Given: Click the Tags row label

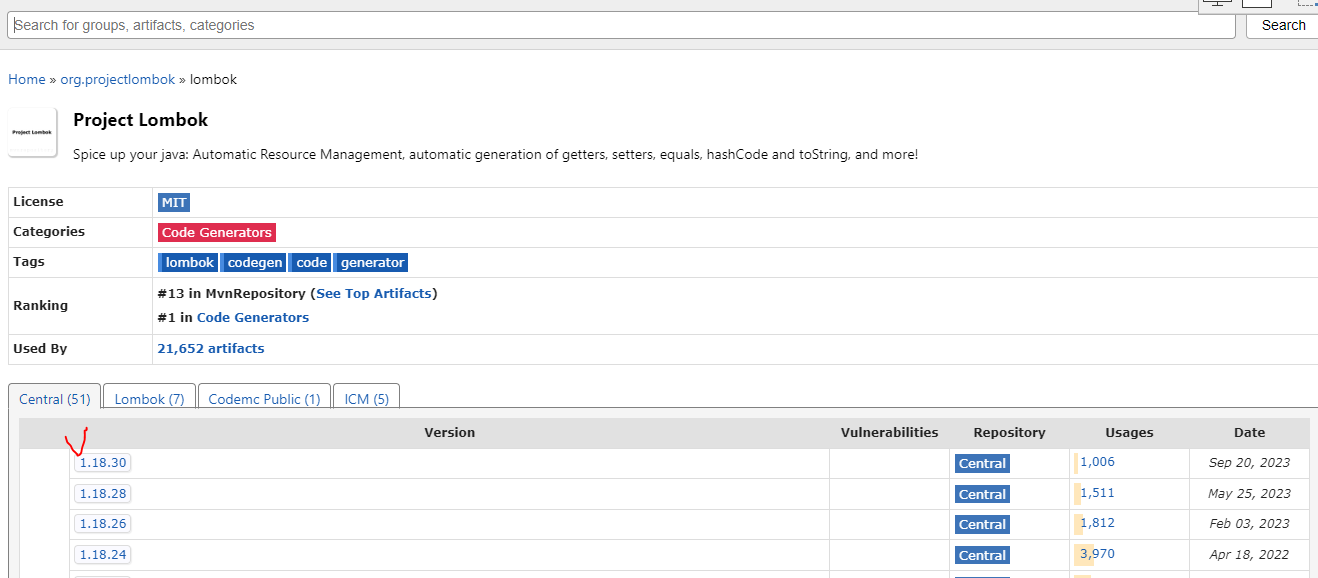Looking at the screenshot, I should point(29,262).
